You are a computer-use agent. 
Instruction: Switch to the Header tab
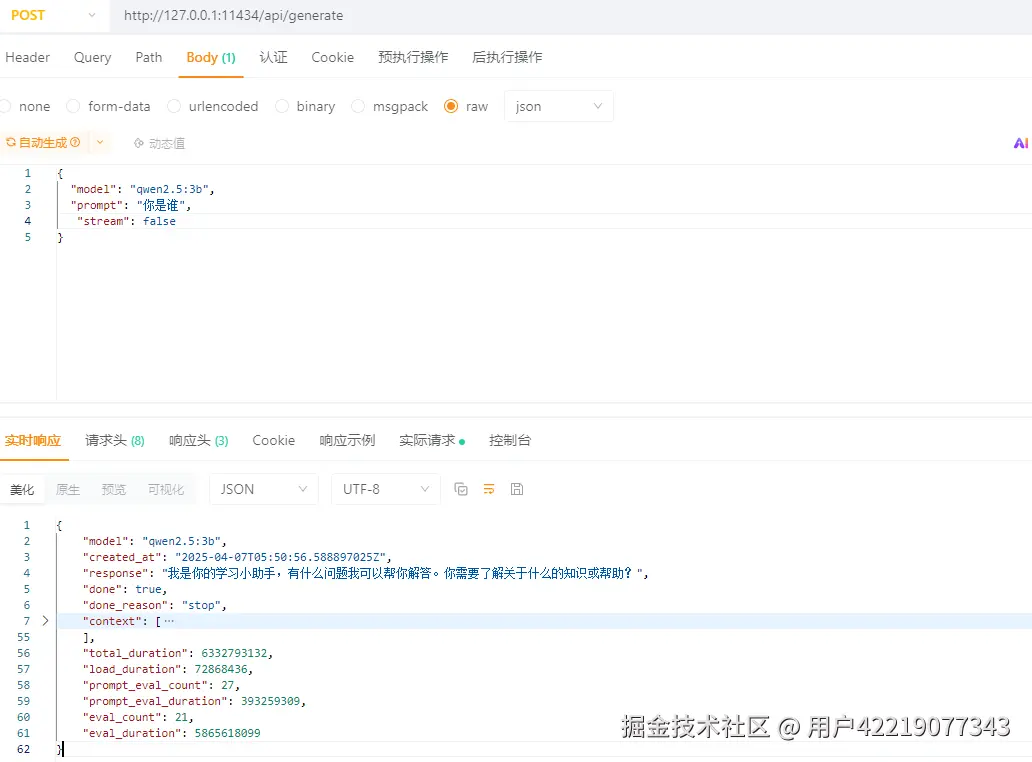[28, 57]
